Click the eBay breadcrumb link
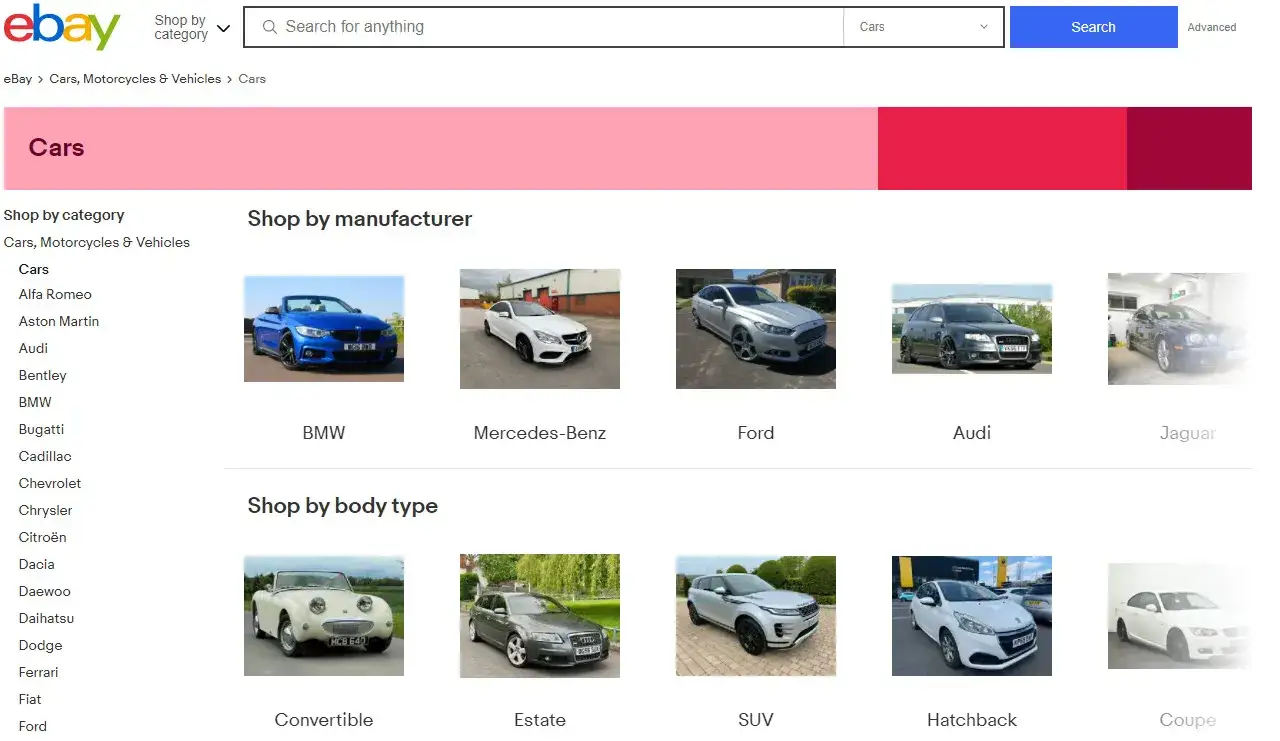Screen dimensions: 1280x741 pyautogui.click(x=18, y=78)
